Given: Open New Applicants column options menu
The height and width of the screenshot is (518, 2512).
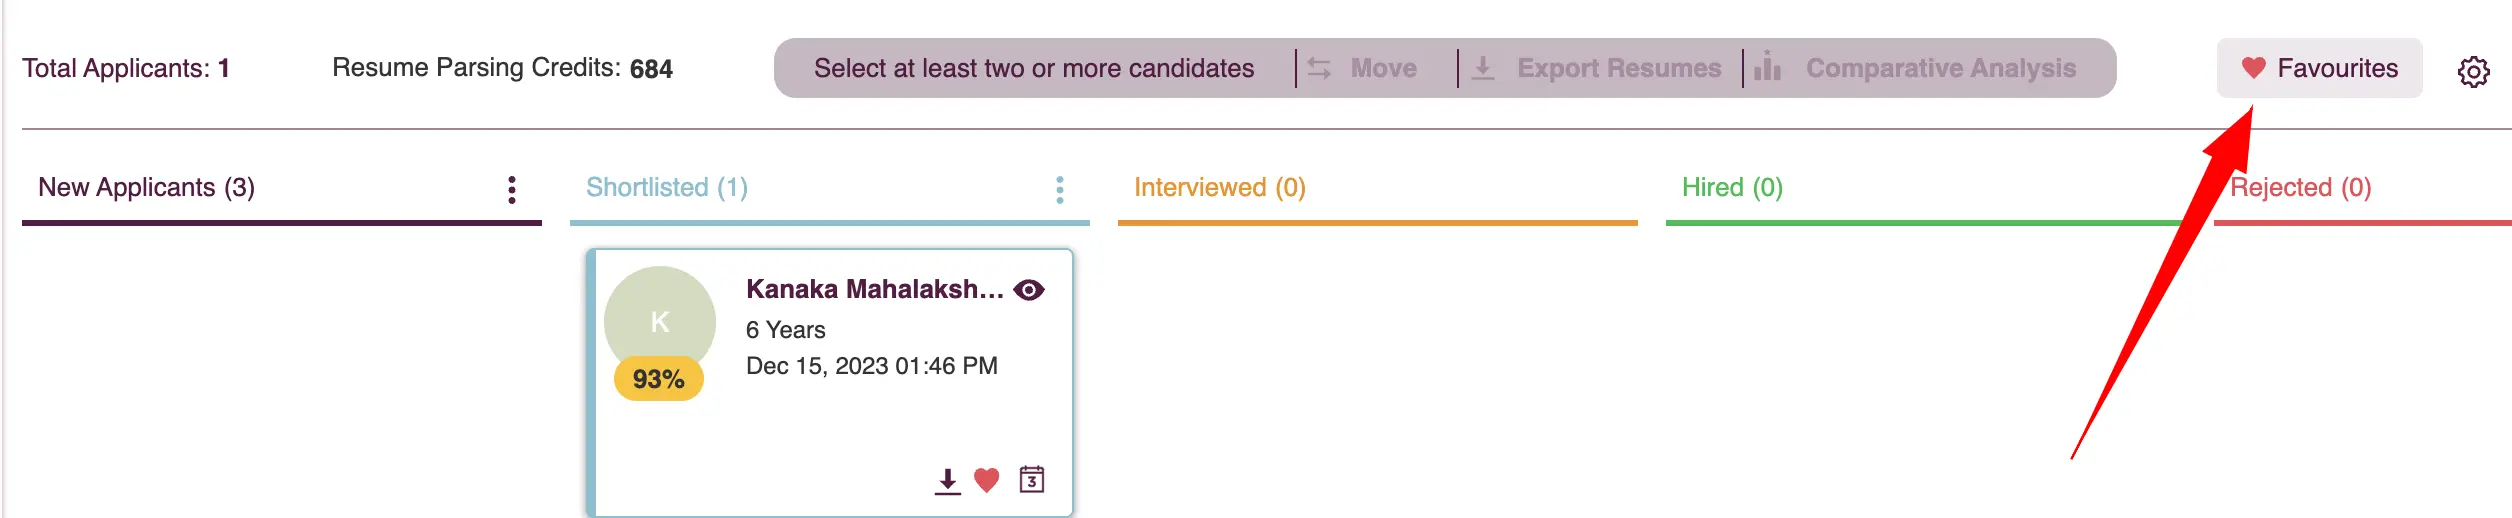Looking at the screenshot, I should pyautogui.click(x=512, y=190).
